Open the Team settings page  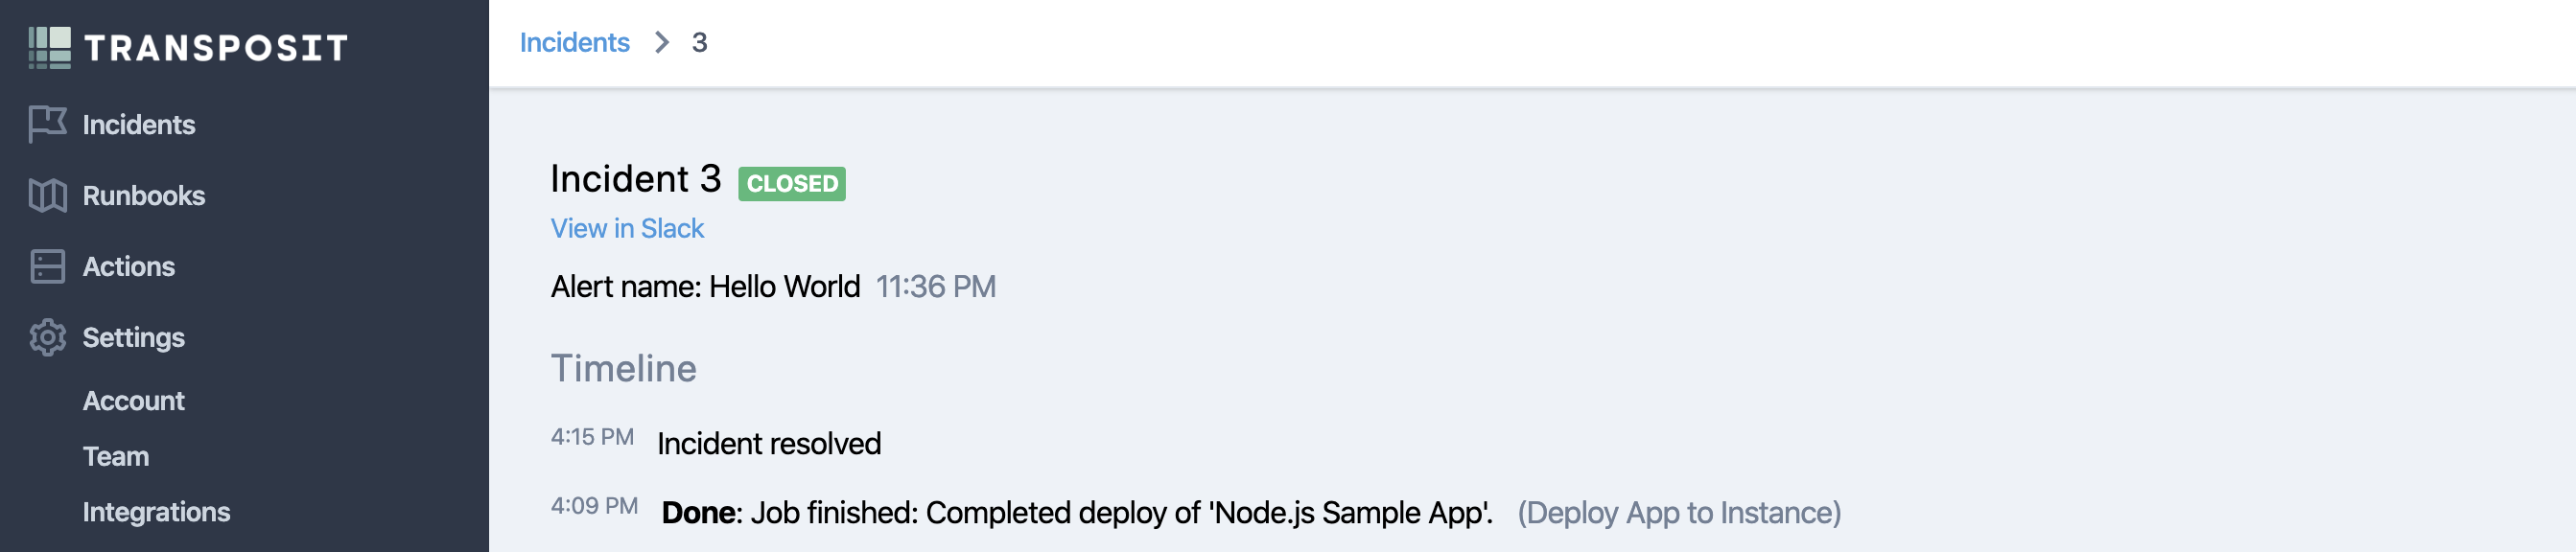tap(115, 456)
